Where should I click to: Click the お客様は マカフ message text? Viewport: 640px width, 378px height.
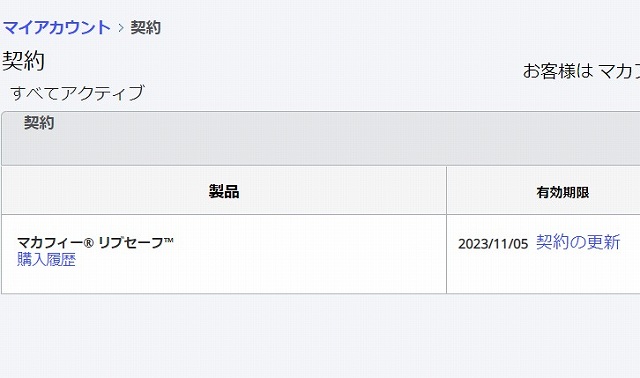[x=581, y=71]
